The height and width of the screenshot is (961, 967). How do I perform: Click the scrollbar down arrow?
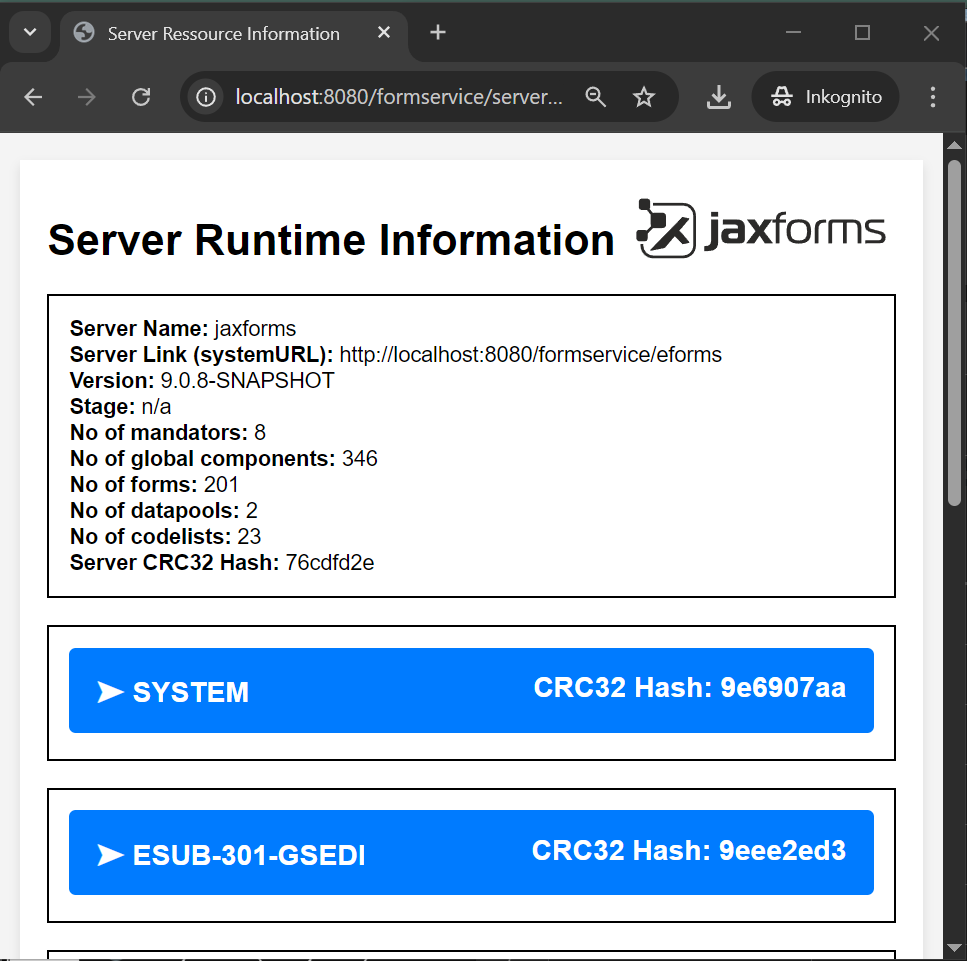[x=954, y=951]
